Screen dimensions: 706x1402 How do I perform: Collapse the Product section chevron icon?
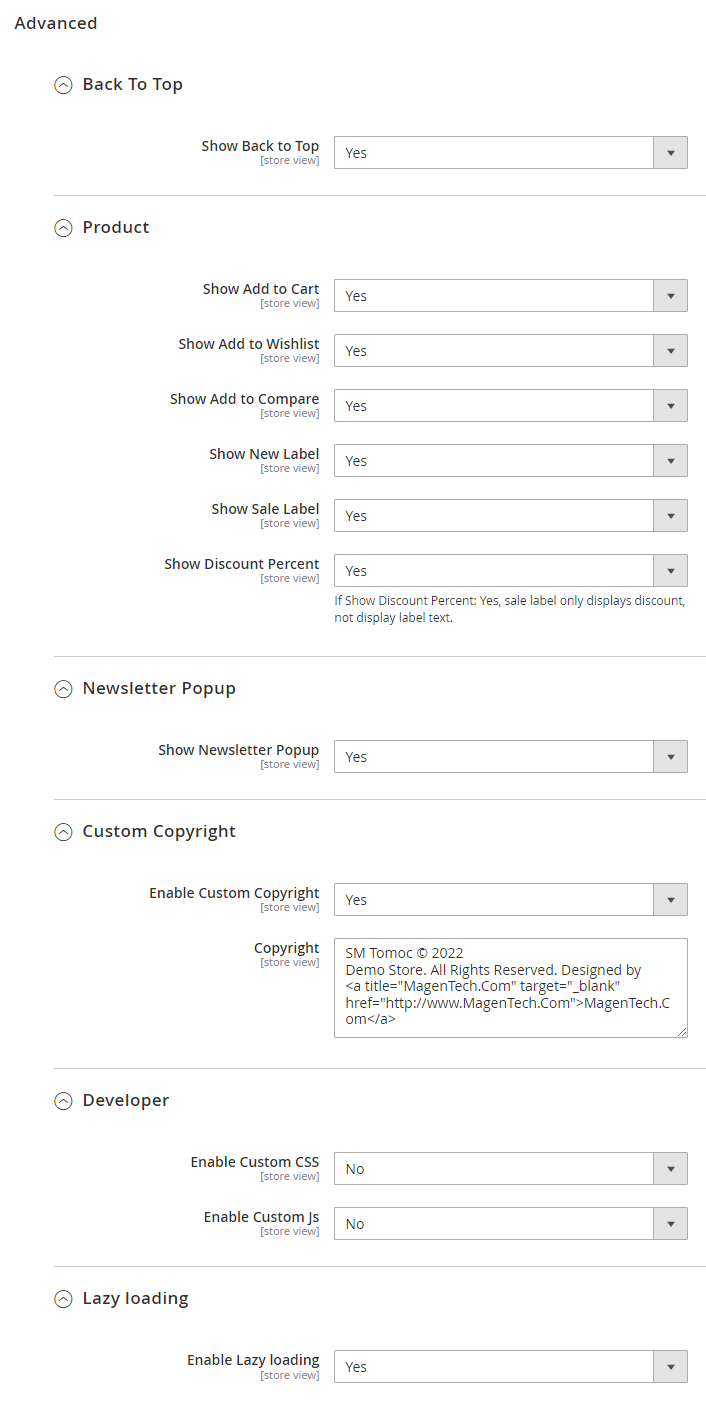(x=63, y=228)
